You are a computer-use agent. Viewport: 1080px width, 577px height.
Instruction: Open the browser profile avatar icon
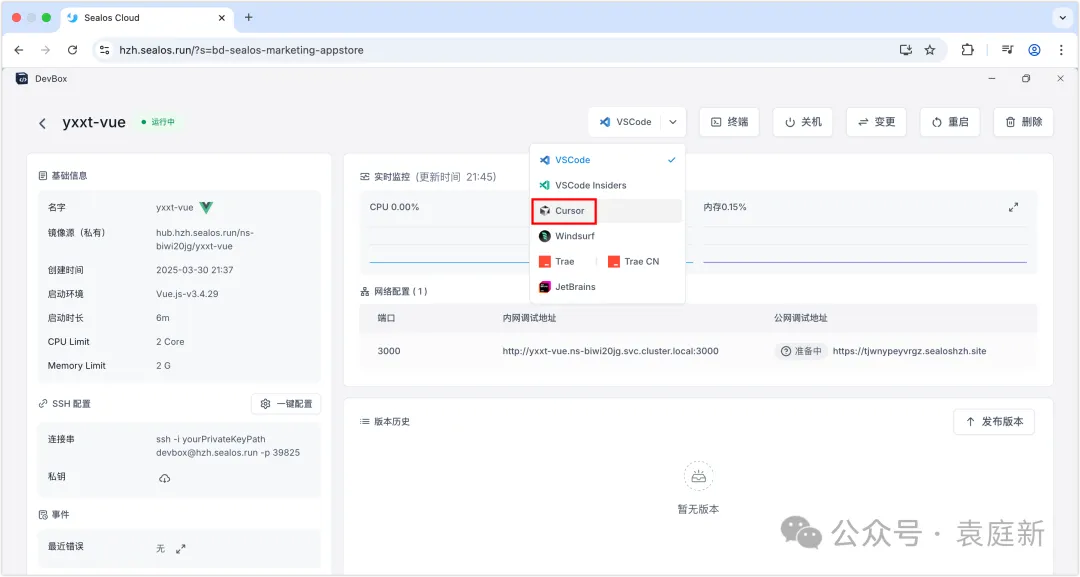tap(1034, 50)
